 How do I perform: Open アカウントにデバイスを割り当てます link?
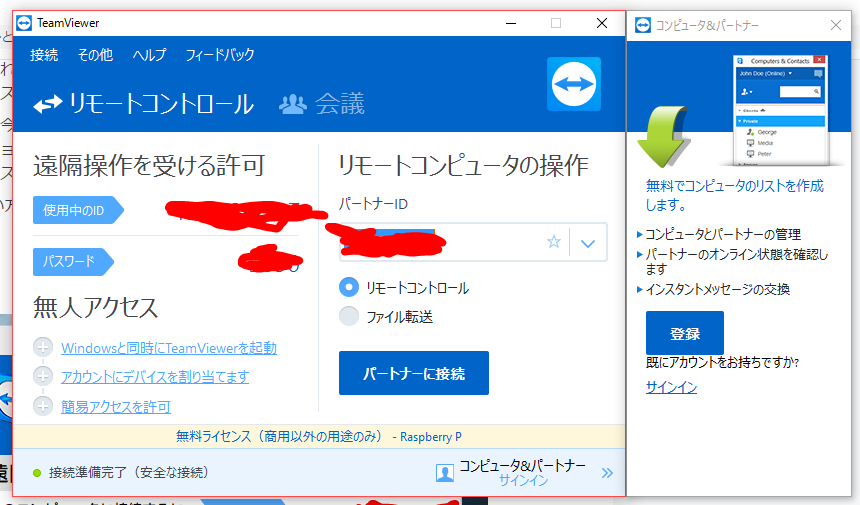[x=155, y=377]
